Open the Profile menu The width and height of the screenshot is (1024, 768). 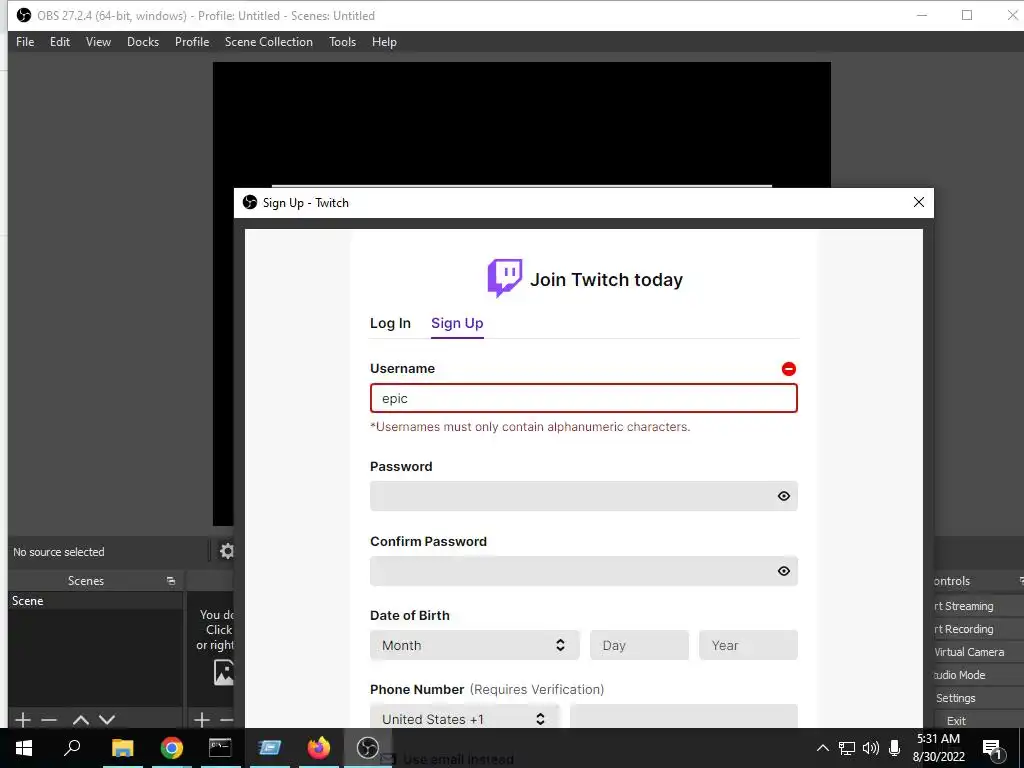(x=191, y=42)
